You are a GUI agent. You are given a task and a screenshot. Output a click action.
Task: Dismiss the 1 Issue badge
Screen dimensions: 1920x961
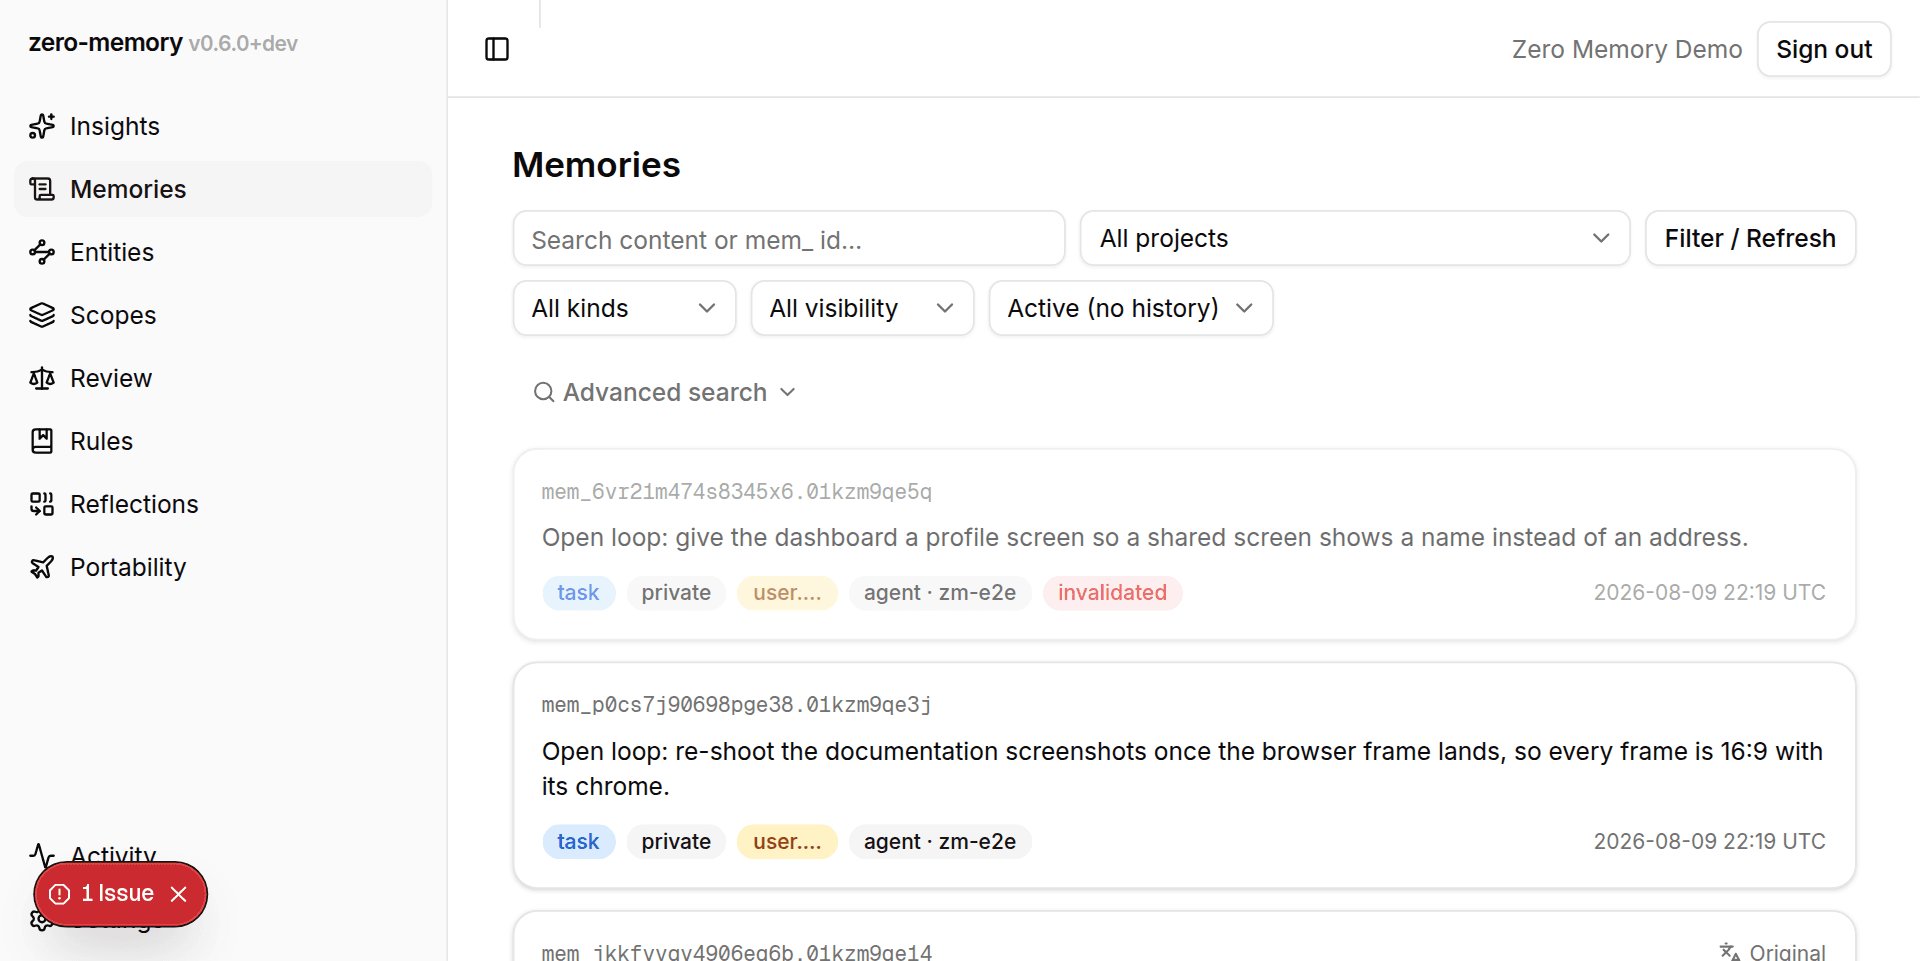click(179, 894)
